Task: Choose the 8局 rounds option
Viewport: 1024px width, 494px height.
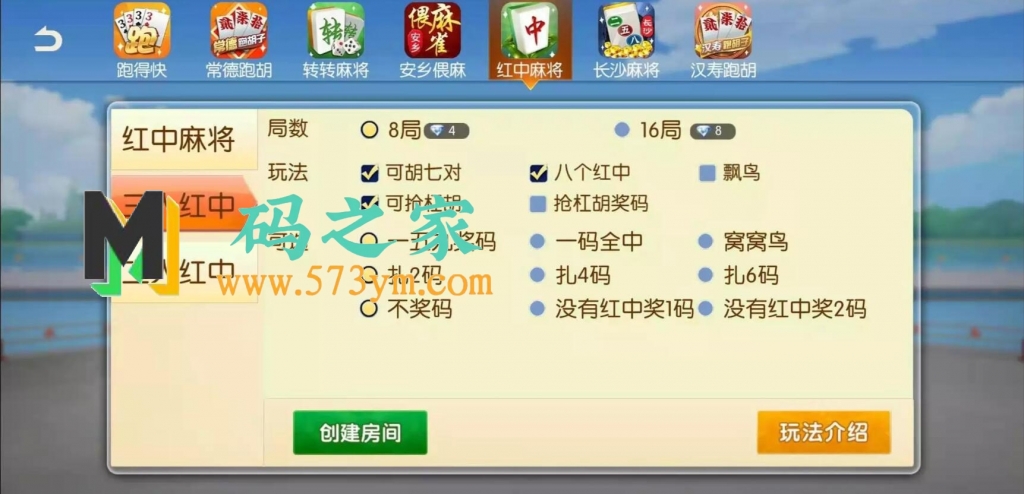Action: point(370,130)
